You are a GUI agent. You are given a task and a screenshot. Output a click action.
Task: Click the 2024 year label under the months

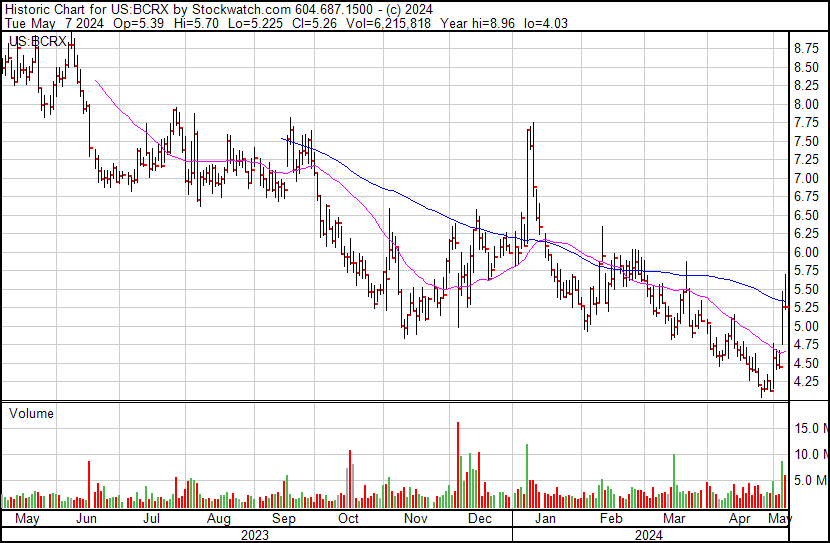click(649, 535)
